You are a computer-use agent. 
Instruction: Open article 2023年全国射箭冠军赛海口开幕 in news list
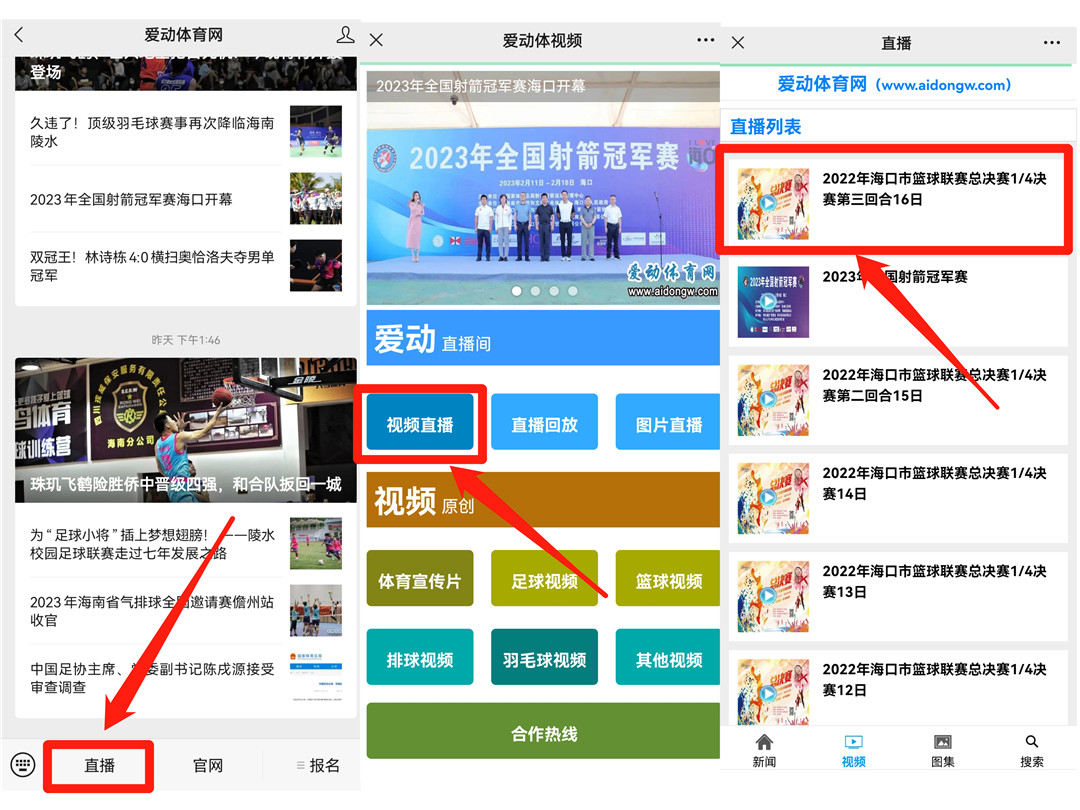click(x=185, y=199)
